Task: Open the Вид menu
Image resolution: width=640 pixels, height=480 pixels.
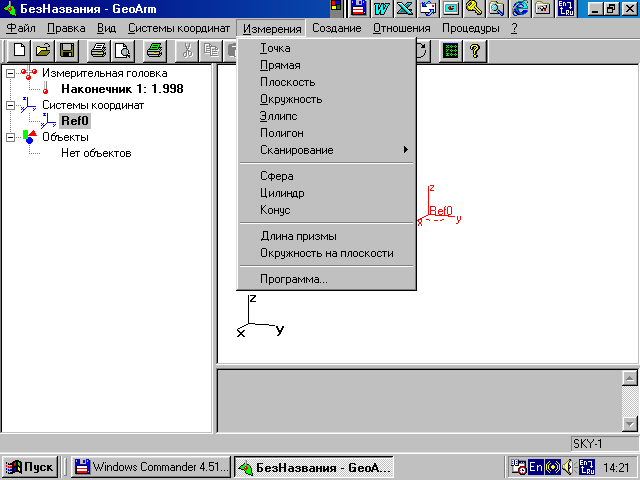Action: (107, 28)
